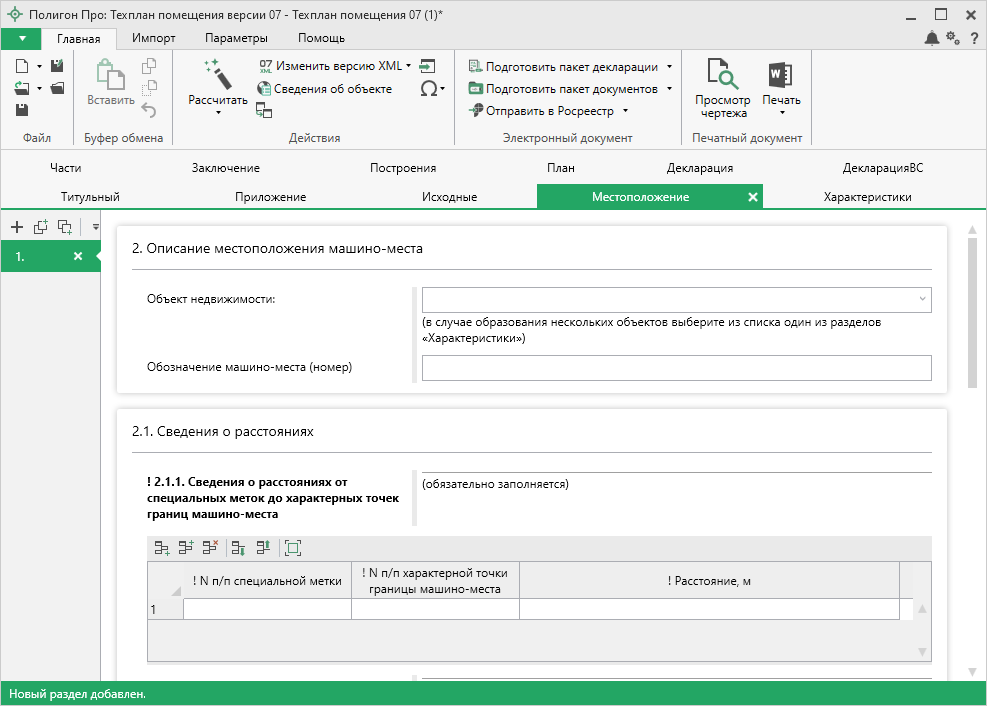Viewport: 987px width, 706px height.
Task: Expand table to fullscreen via frame icon
Action: tap(292, 547)
